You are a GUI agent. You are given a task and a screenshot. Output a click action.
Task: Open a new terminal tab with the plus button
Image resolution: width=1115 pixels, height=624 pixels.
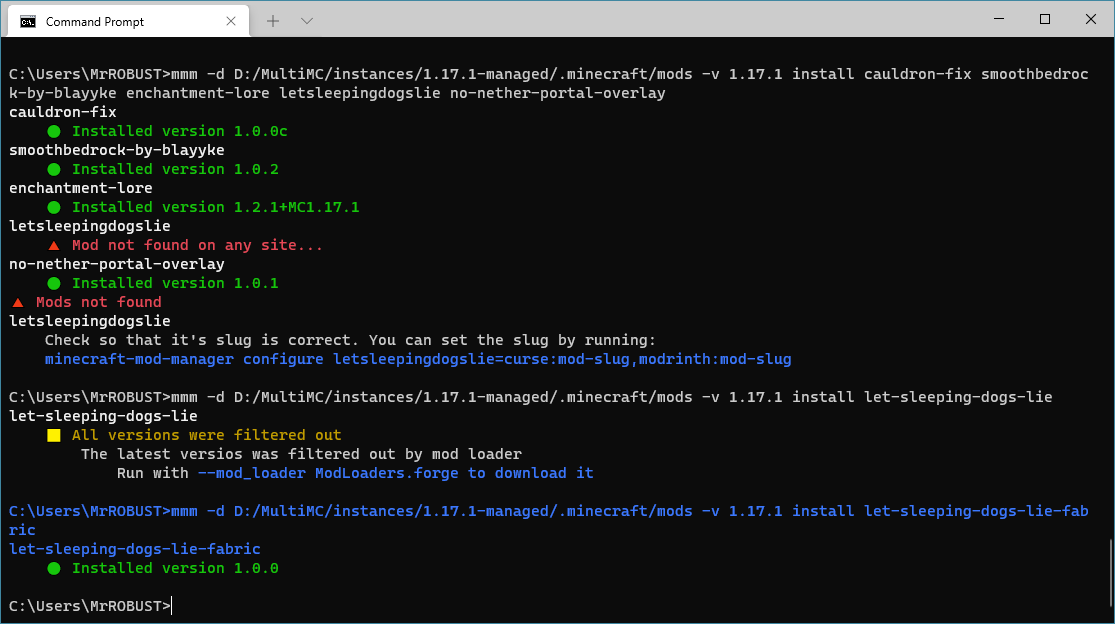click(x=274, y=20)
